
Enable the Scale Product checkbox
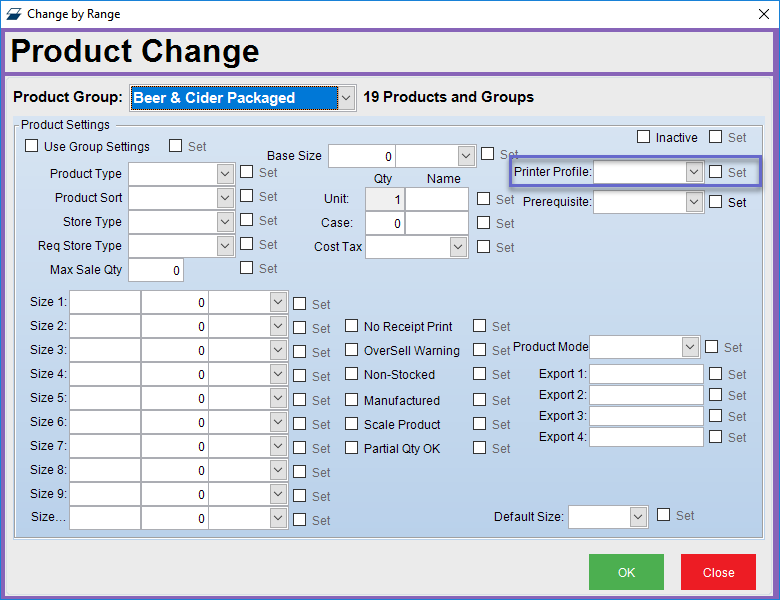[x=352, y=424]
